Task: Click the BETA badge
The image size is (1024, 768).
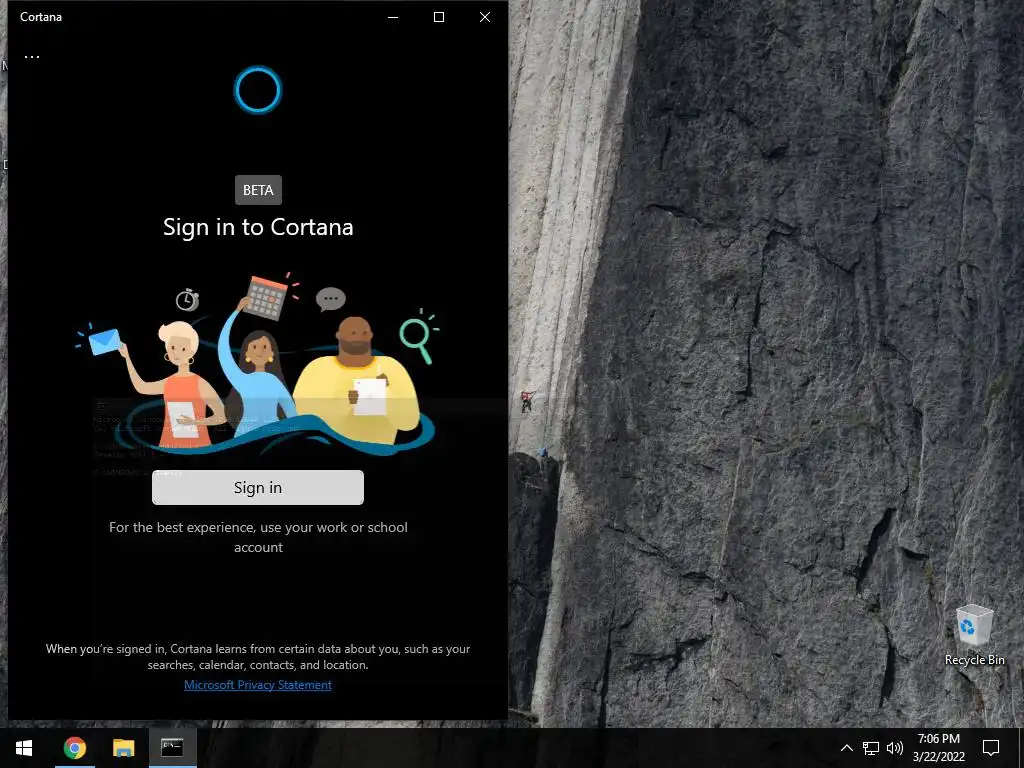Action: tap(258, 190)
